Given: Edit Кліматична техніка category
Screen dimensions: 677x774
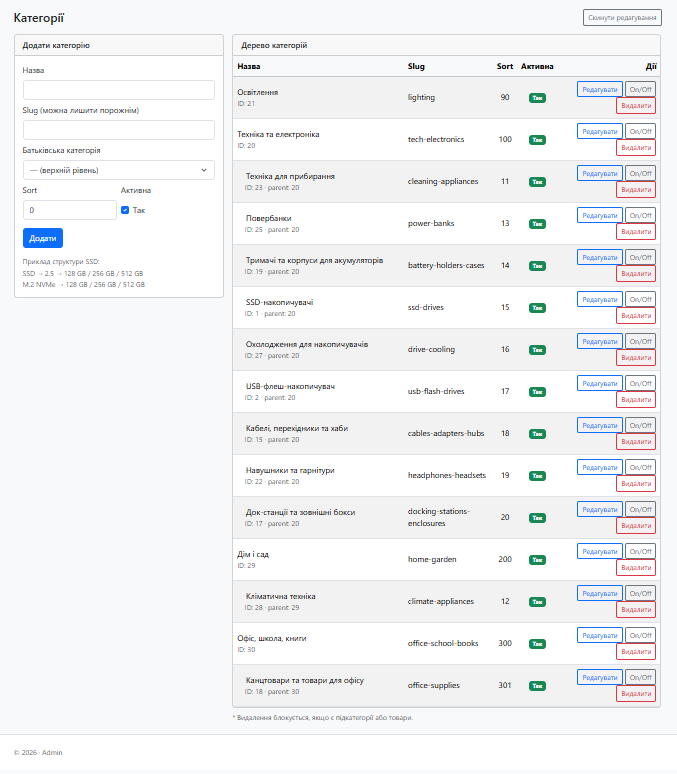Looking at the screenshot, I should coord(599,593).
